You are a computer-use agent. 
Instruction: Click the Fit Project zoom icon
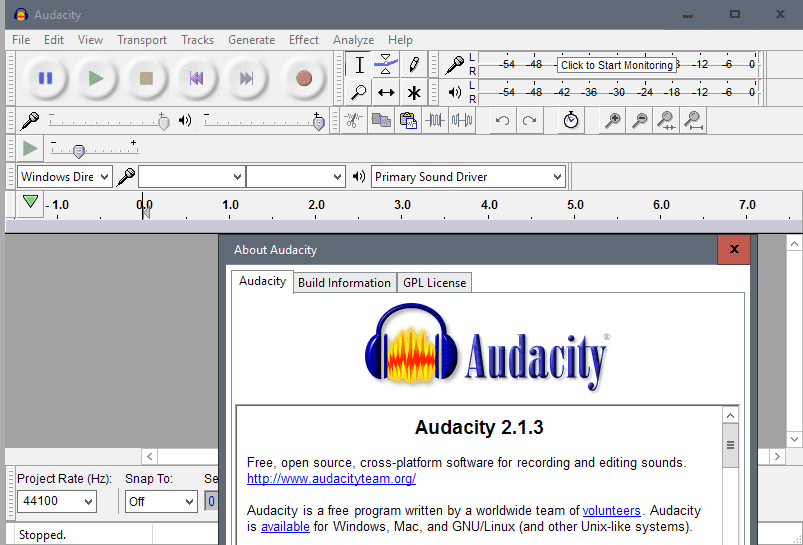pos(693,120)
